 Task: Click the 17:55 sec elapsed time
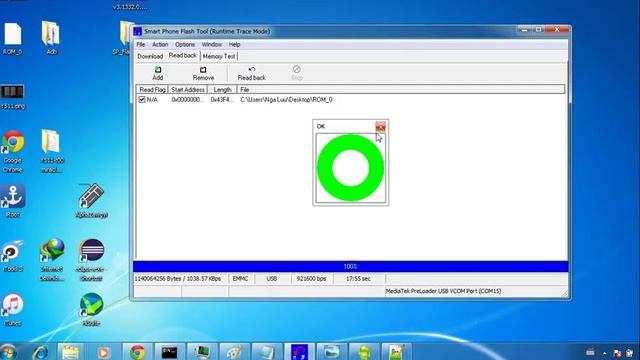358,279
